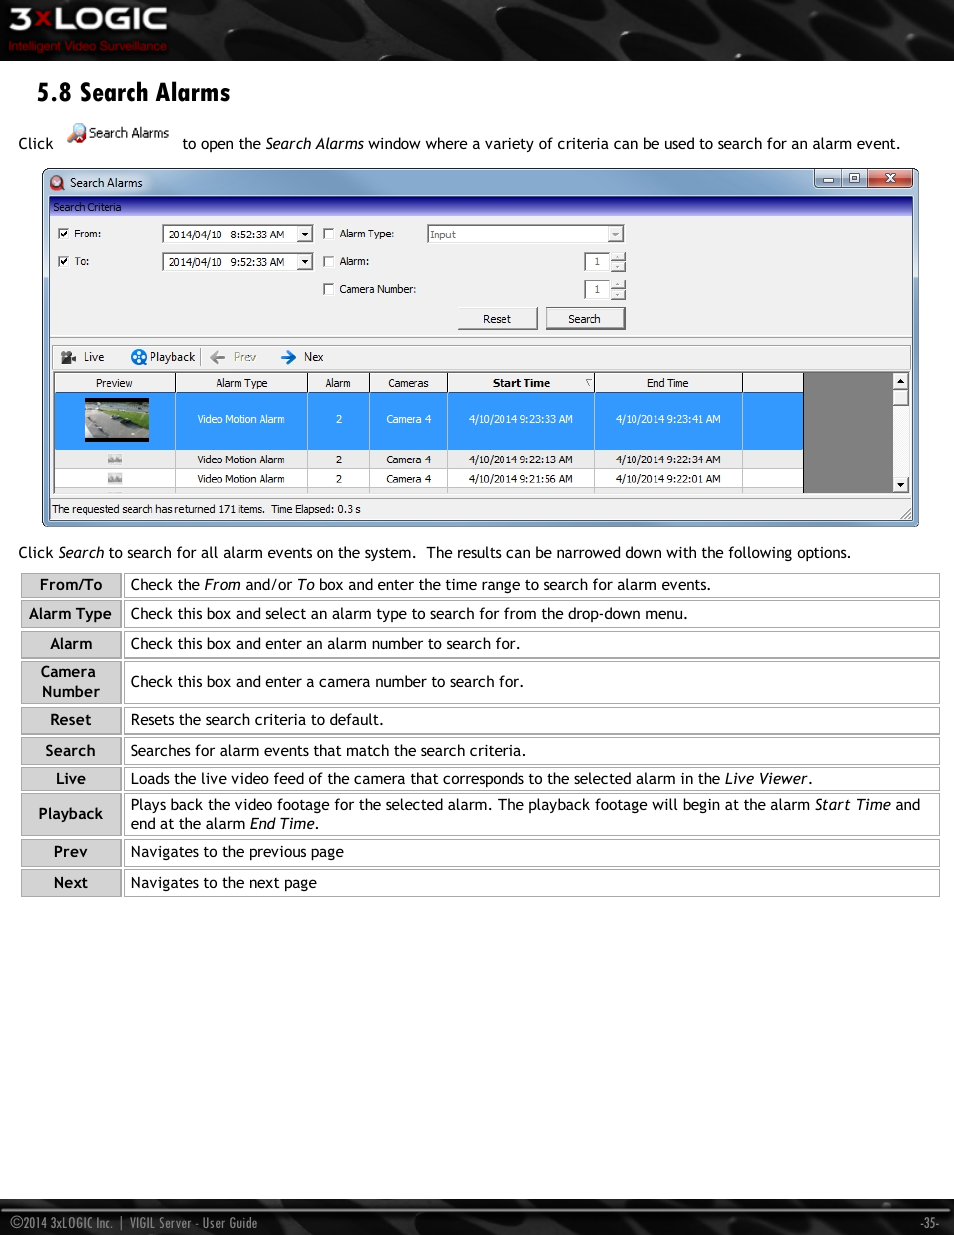Screen dimensions: 954x1235
Task: Open the From date dropdown arrow
Action: point(305,234)
